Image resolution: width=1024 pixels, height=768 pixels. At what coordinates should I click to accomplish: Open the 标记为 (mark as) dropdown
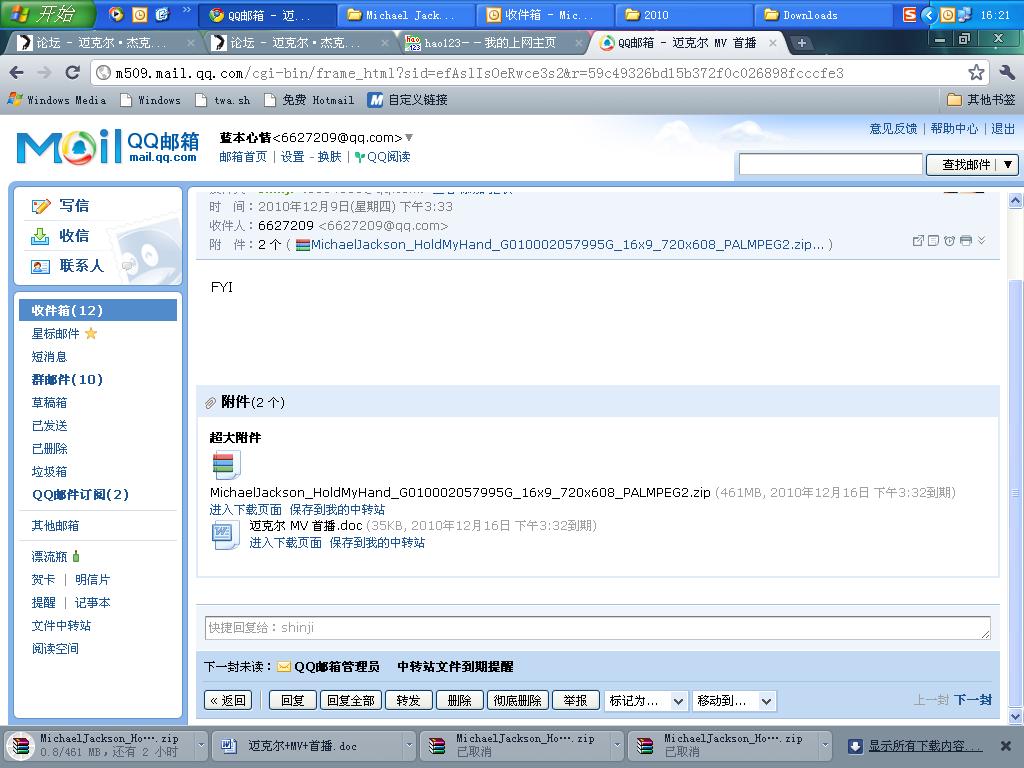tap(646, 701)
